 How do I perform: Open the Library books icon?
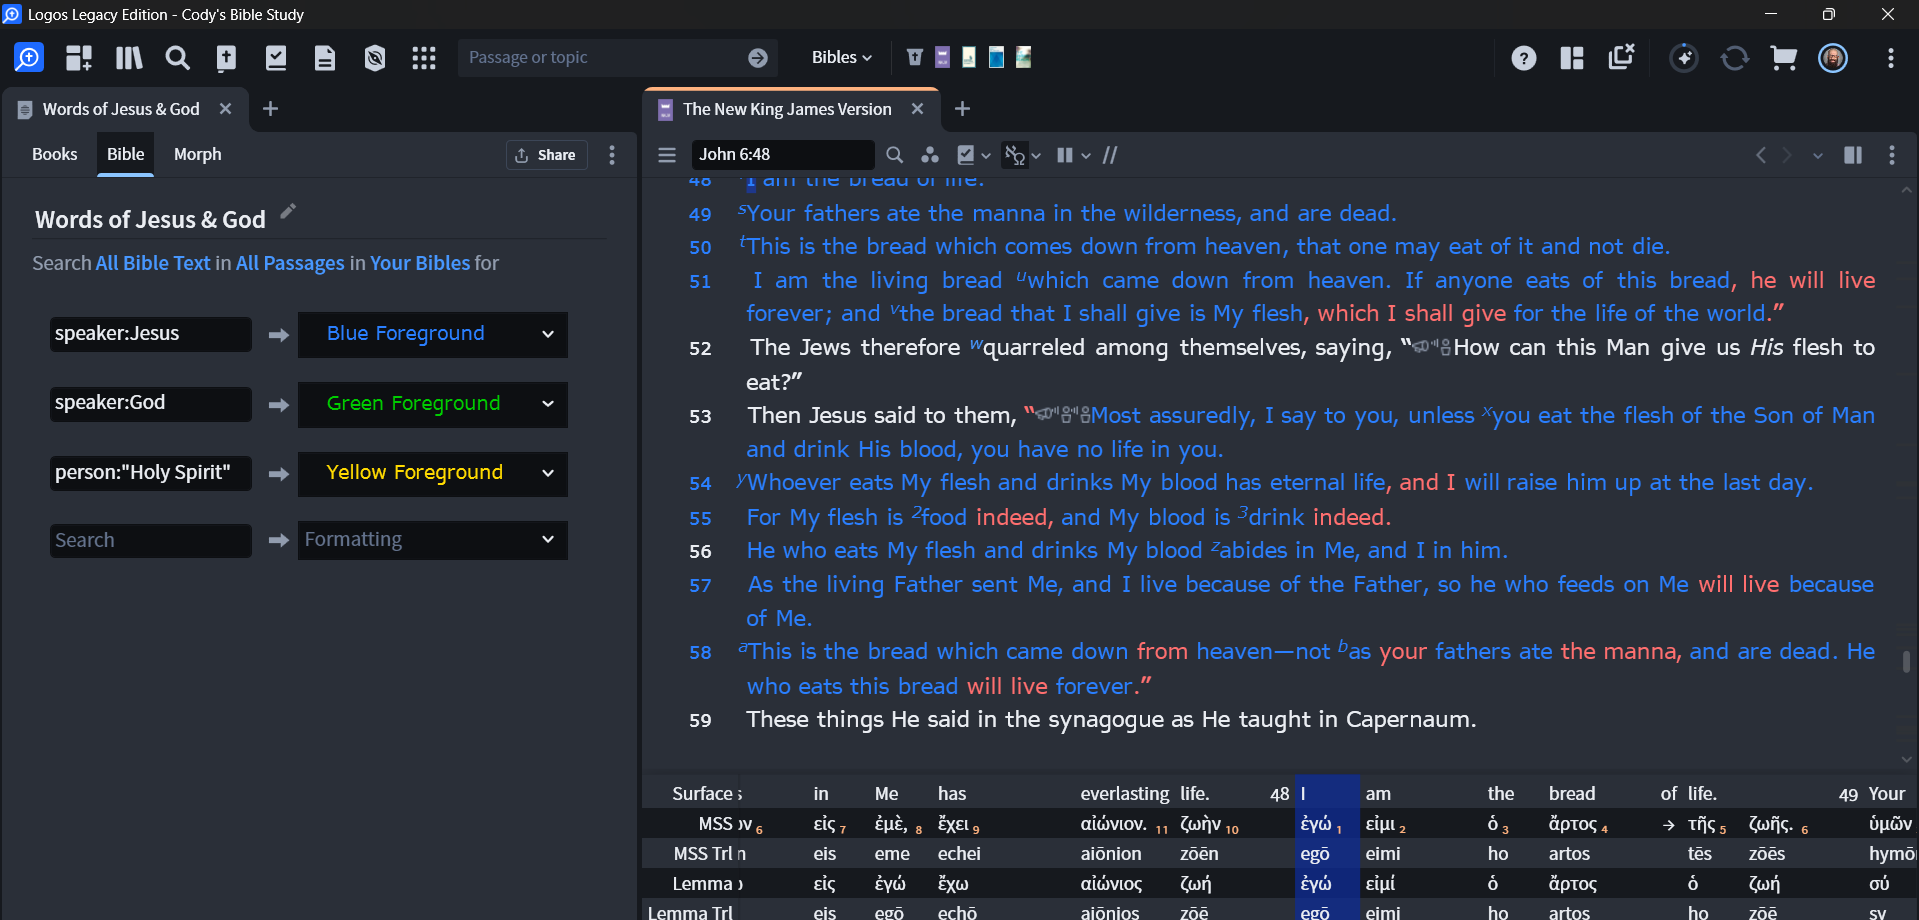(x=129, y=58)
